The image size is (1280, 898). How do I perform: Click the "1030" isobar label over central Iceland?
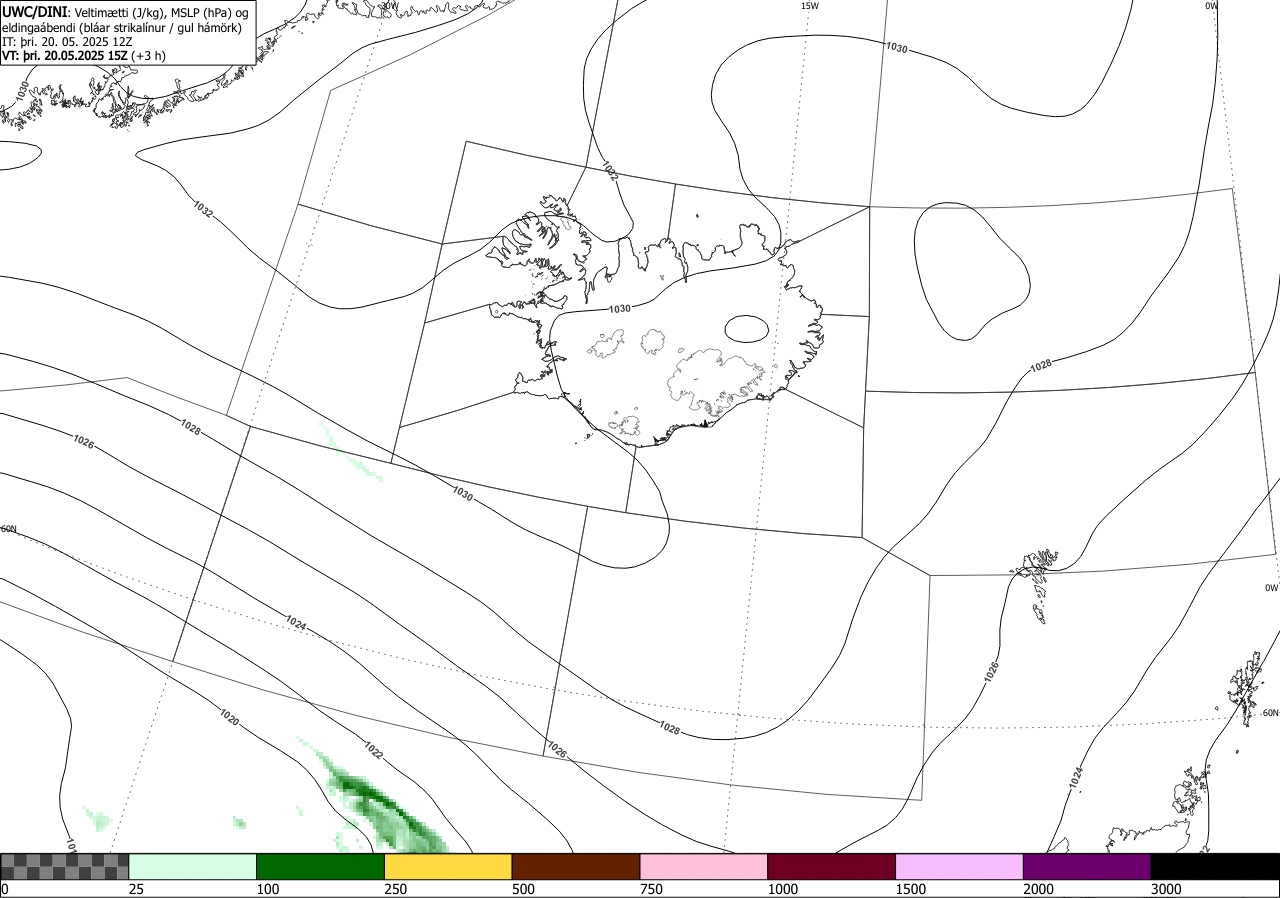click(620, 309)
